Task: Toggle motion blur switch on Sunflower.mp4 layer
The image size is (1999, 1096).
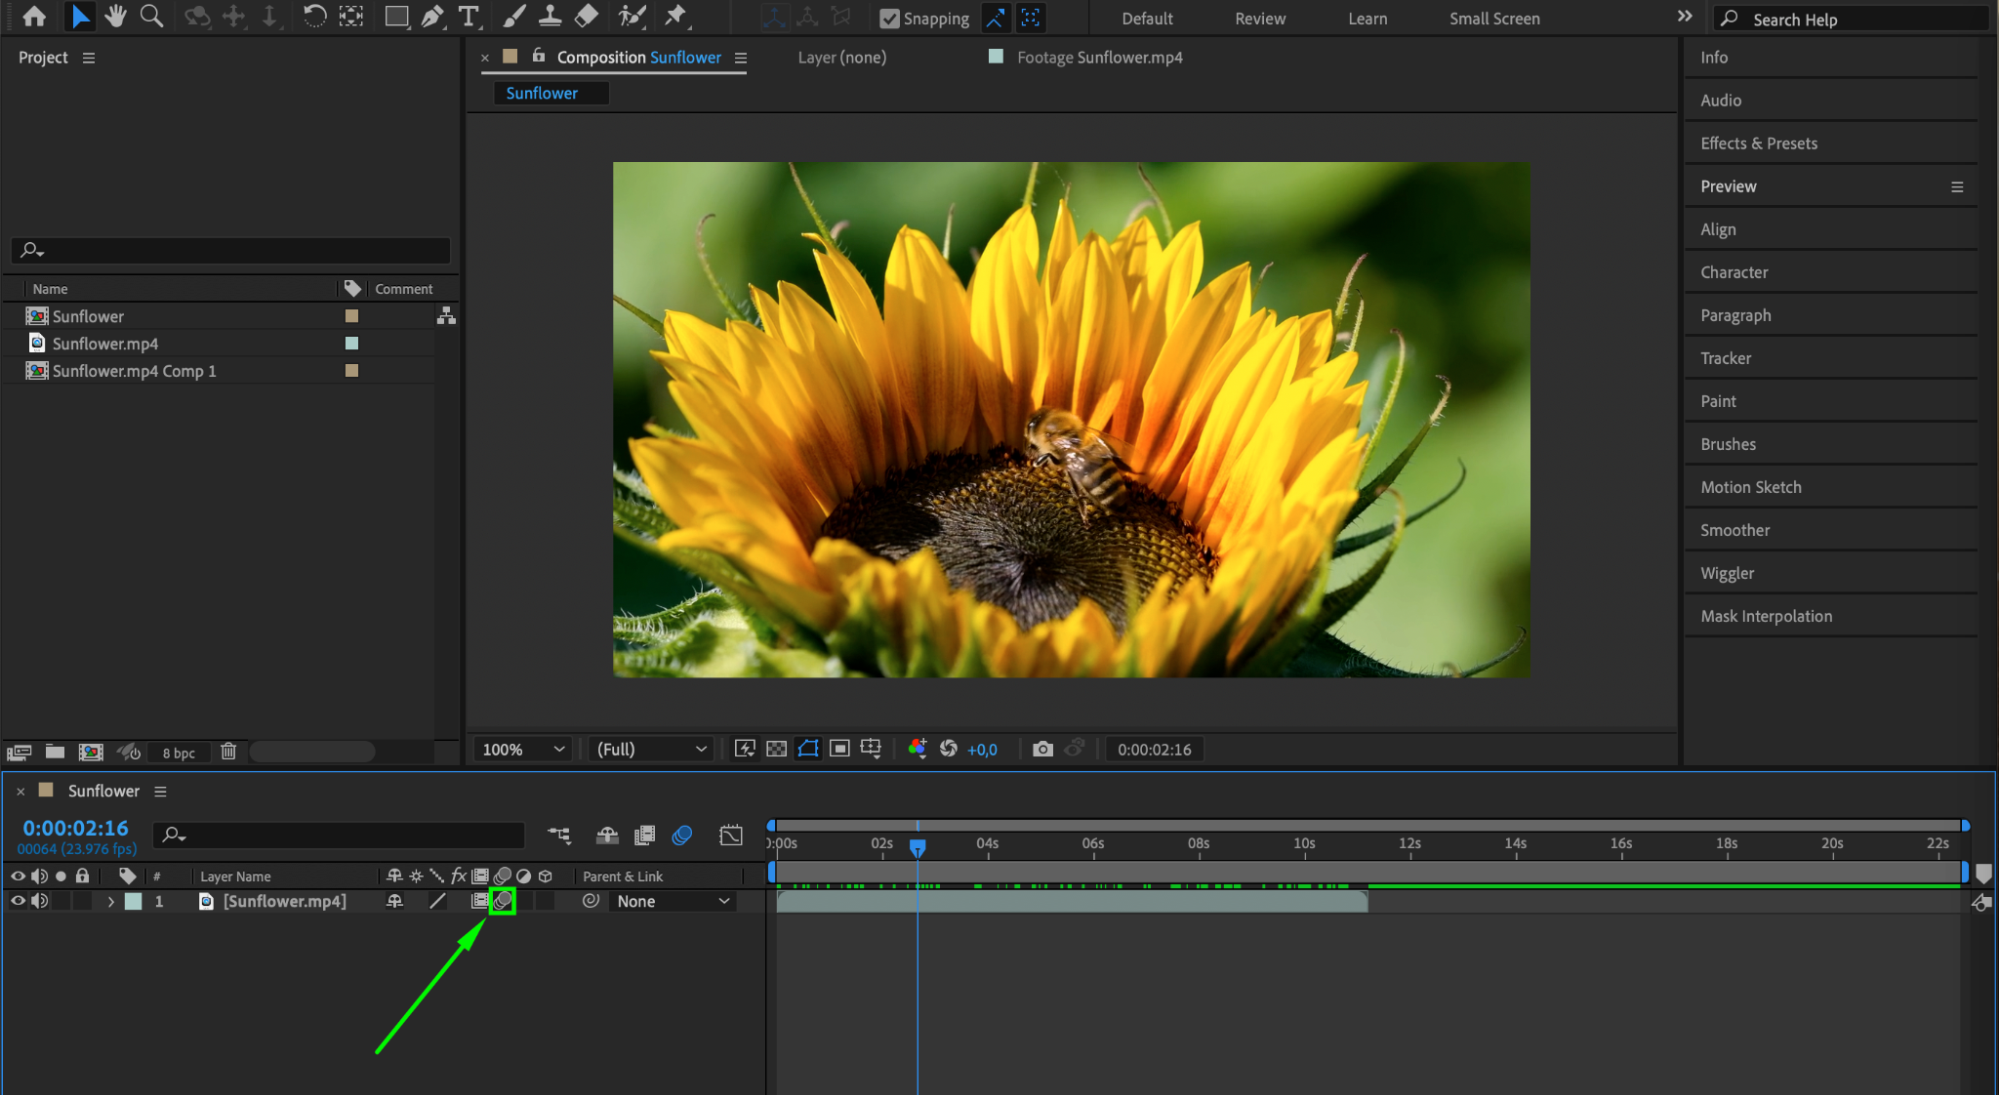Action: pos(502,901)
